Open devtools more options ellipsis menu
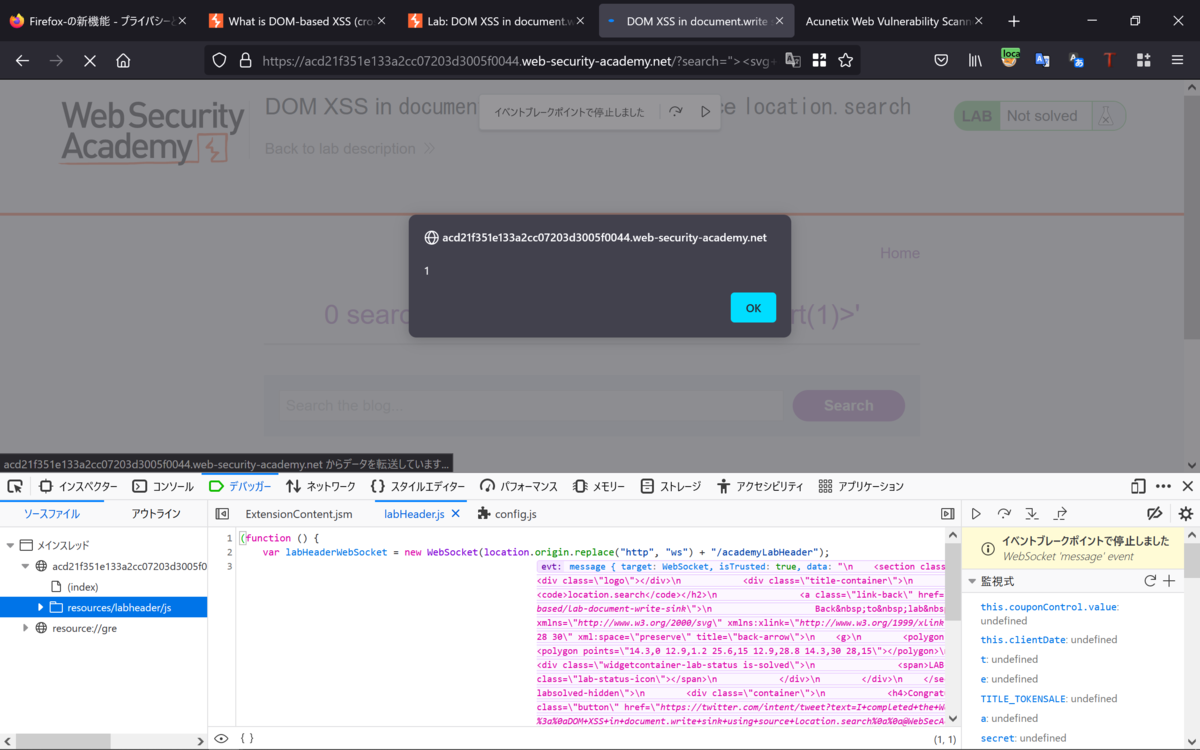The image size is (1200, 750). click(x=1163, y=486)
